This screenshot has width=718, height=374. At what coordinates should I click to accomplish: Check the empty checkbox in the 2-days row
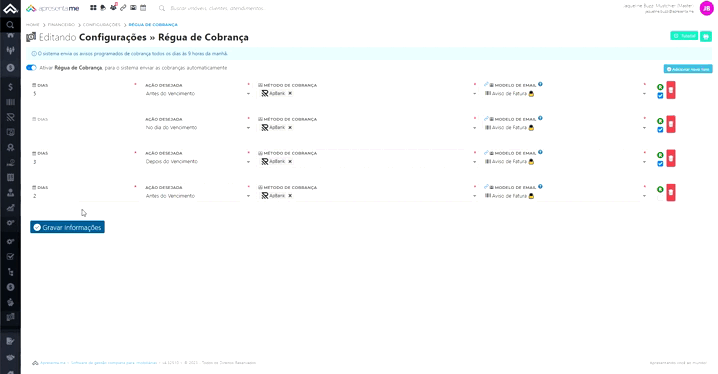coord(660,198)
